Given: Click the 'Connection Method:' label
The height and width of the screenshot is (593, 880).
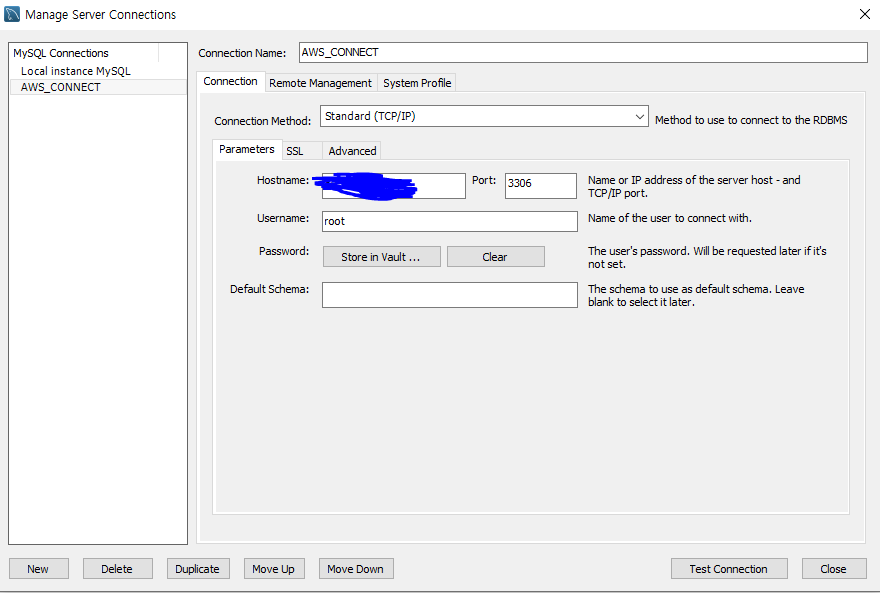Looking at the screenshot, I should [x=263, y=121].
